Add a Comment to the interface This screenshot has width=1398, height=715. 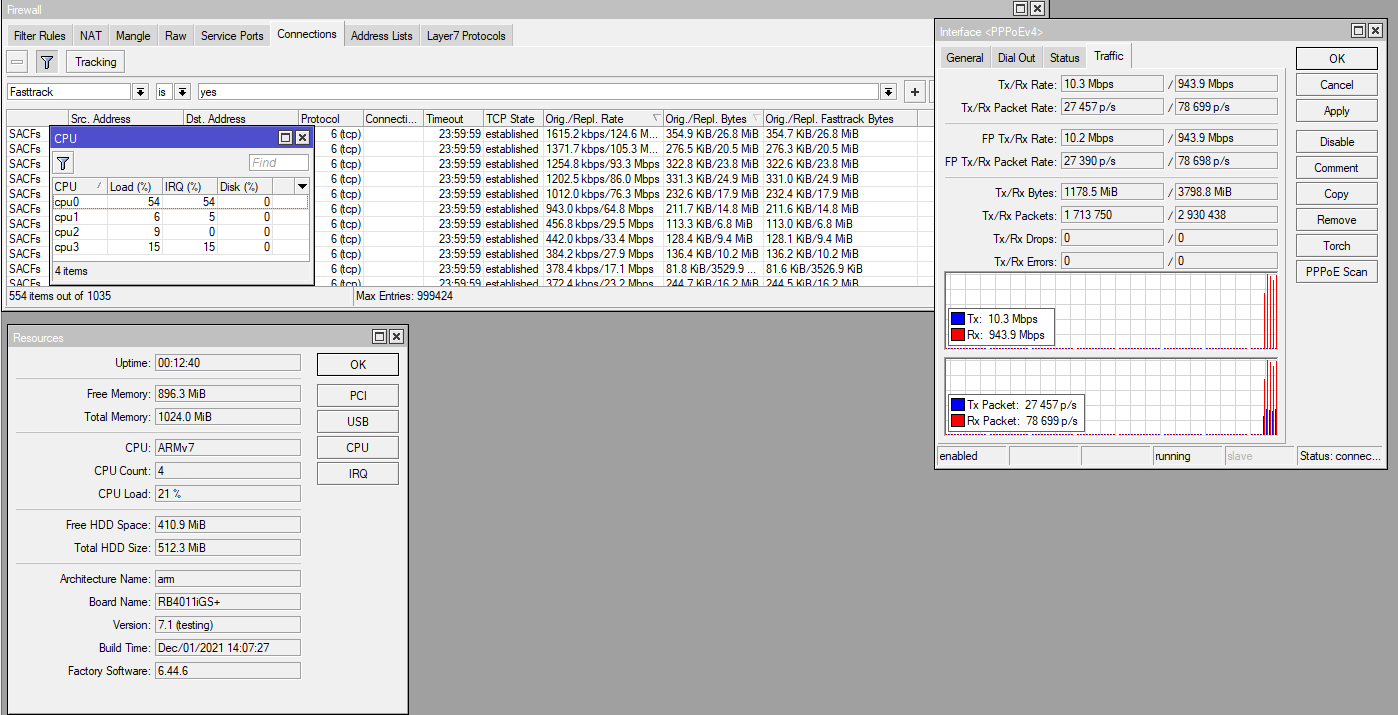click(x=1337, y=168)
